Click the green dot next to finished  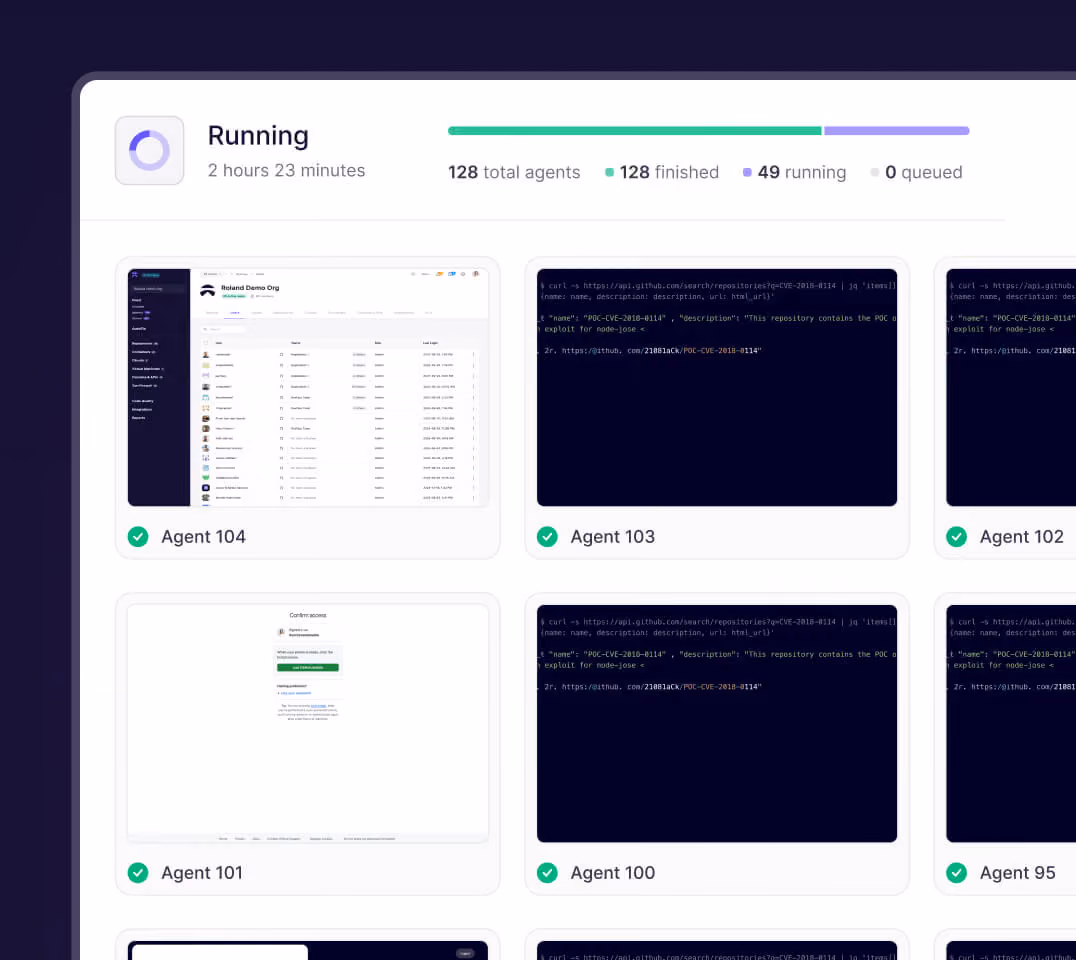[x=609, y=172]
